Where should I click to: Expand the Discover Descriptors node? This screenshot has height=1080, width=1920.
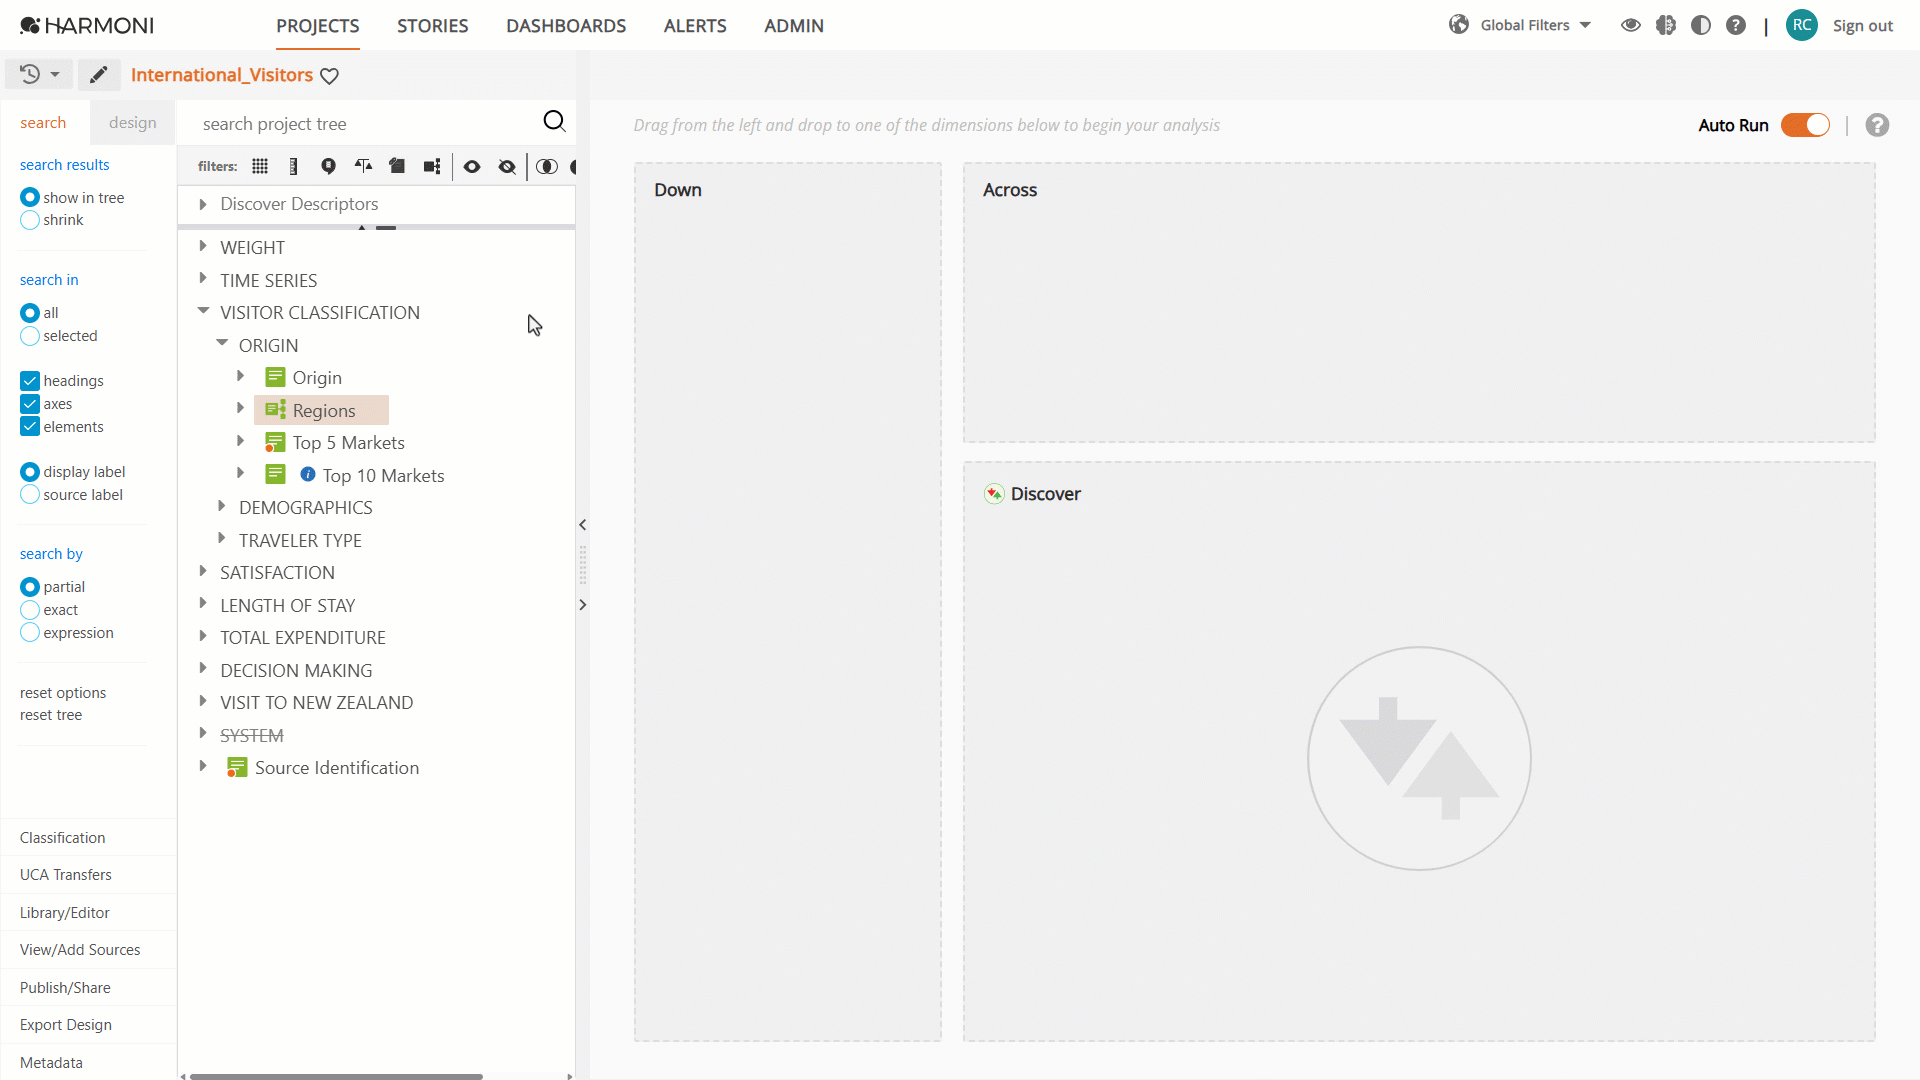(203, 204)
